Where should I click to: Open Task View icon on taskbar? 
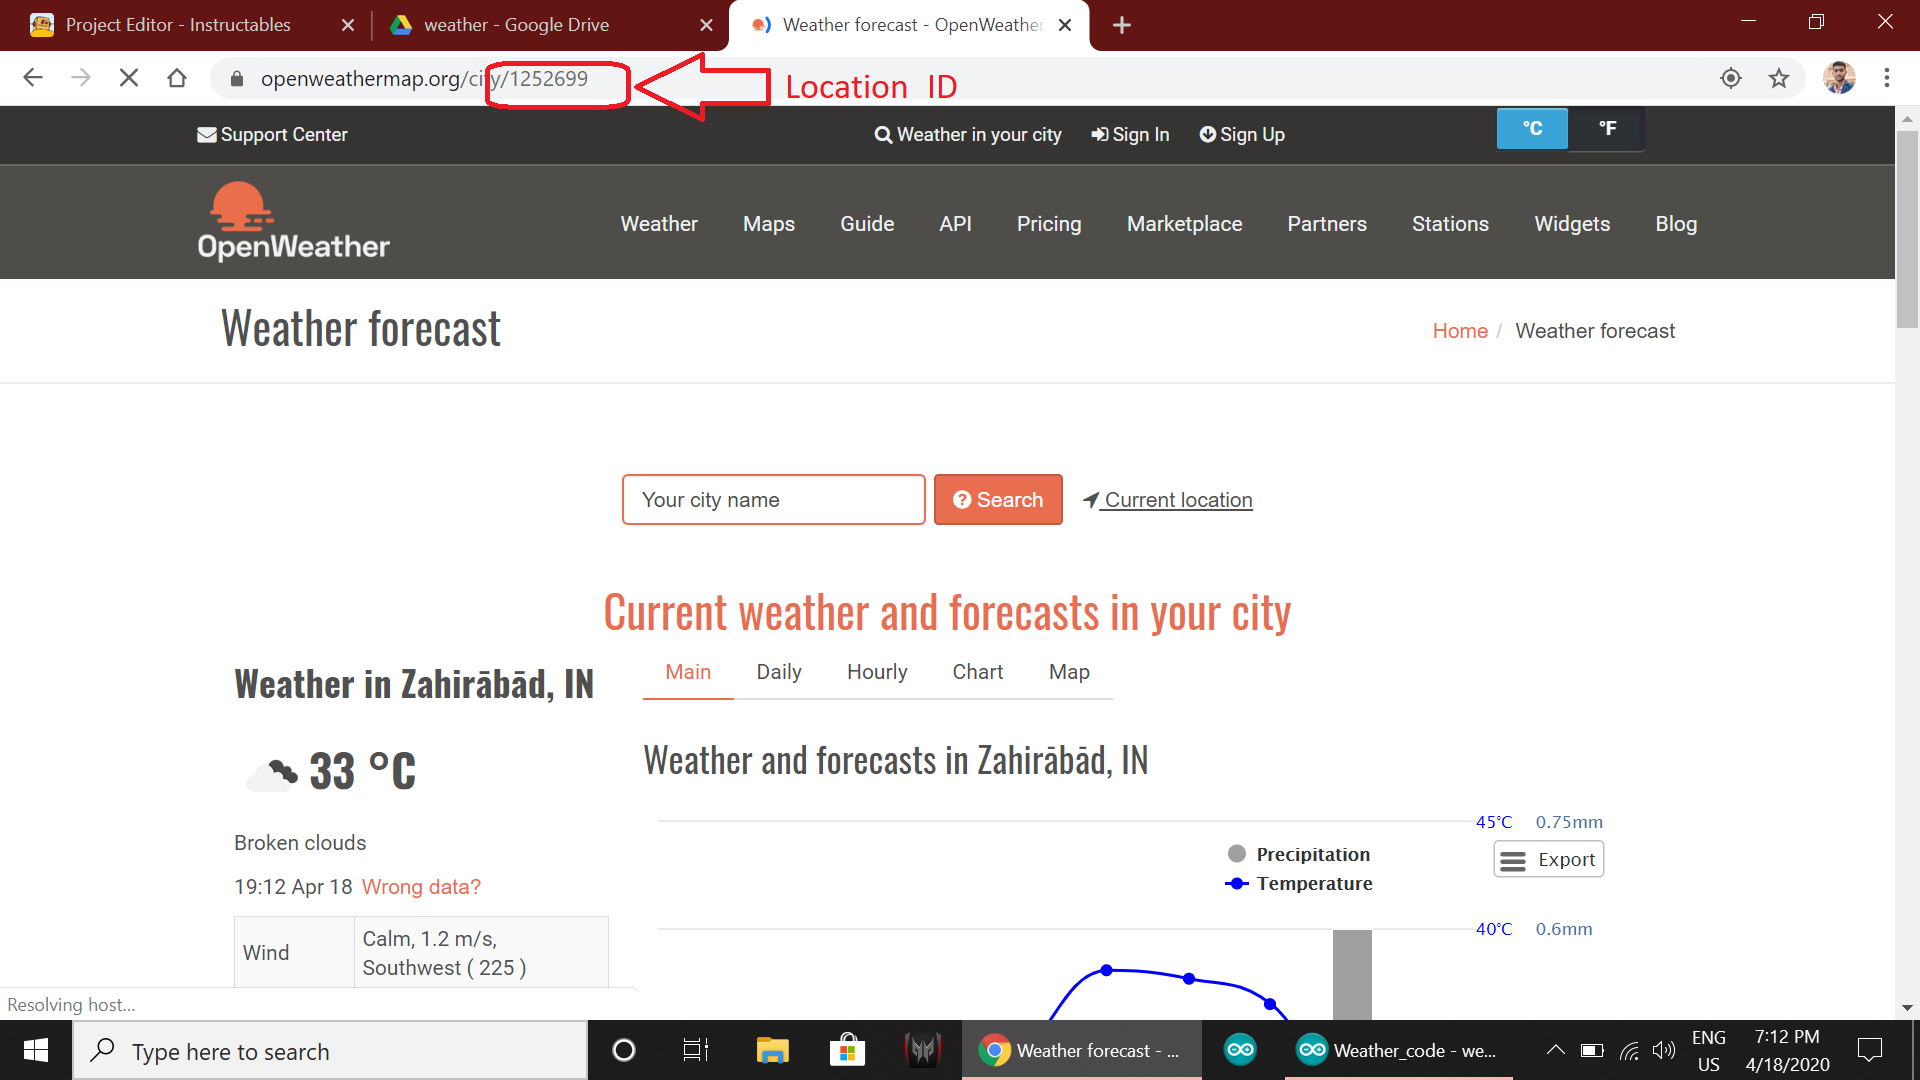pyautogui.click(x=695, y=1050)
